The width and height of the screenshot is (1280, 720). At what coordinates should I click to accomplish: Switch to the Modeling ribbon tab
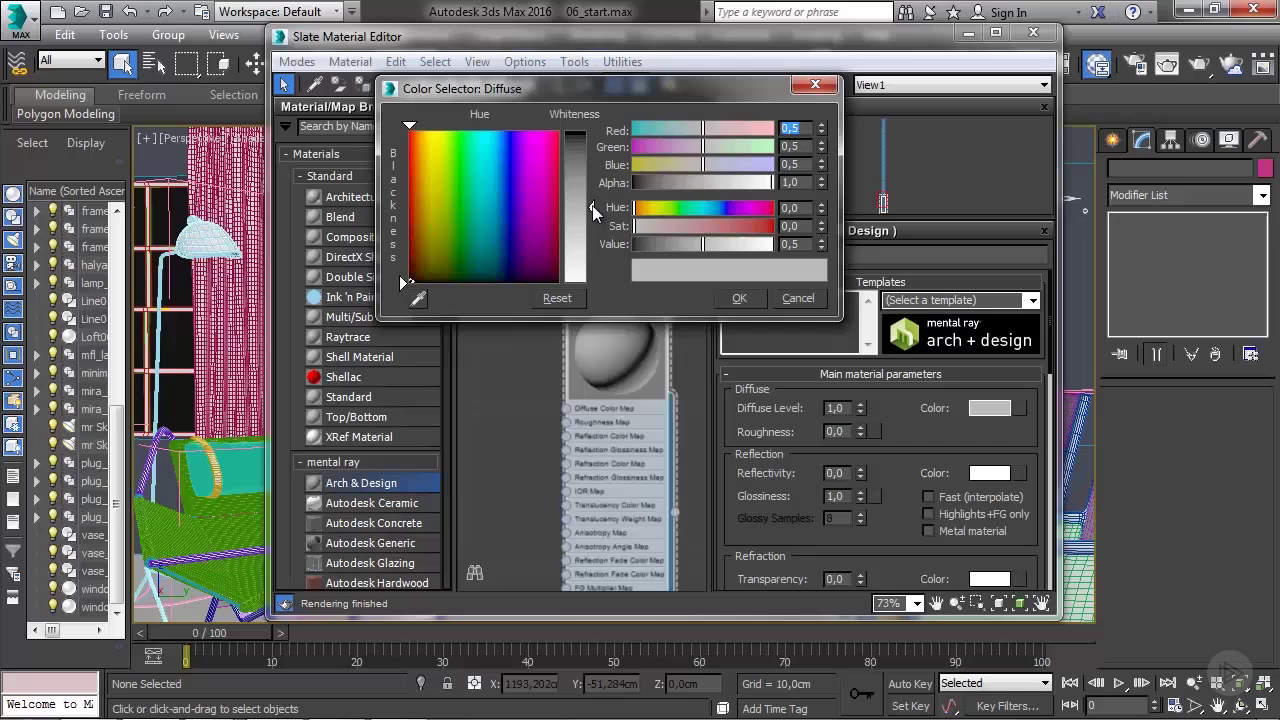60,95
